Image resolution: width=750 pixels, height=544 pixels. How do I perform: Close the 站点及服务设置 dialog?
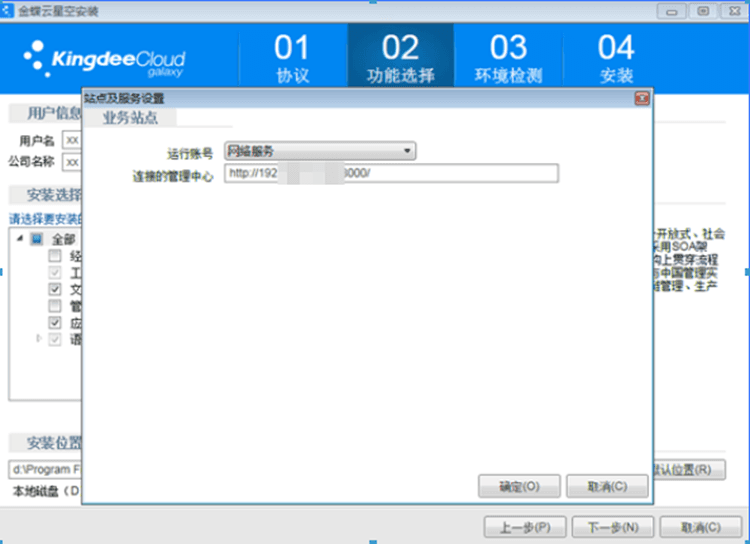coord(641,99)
